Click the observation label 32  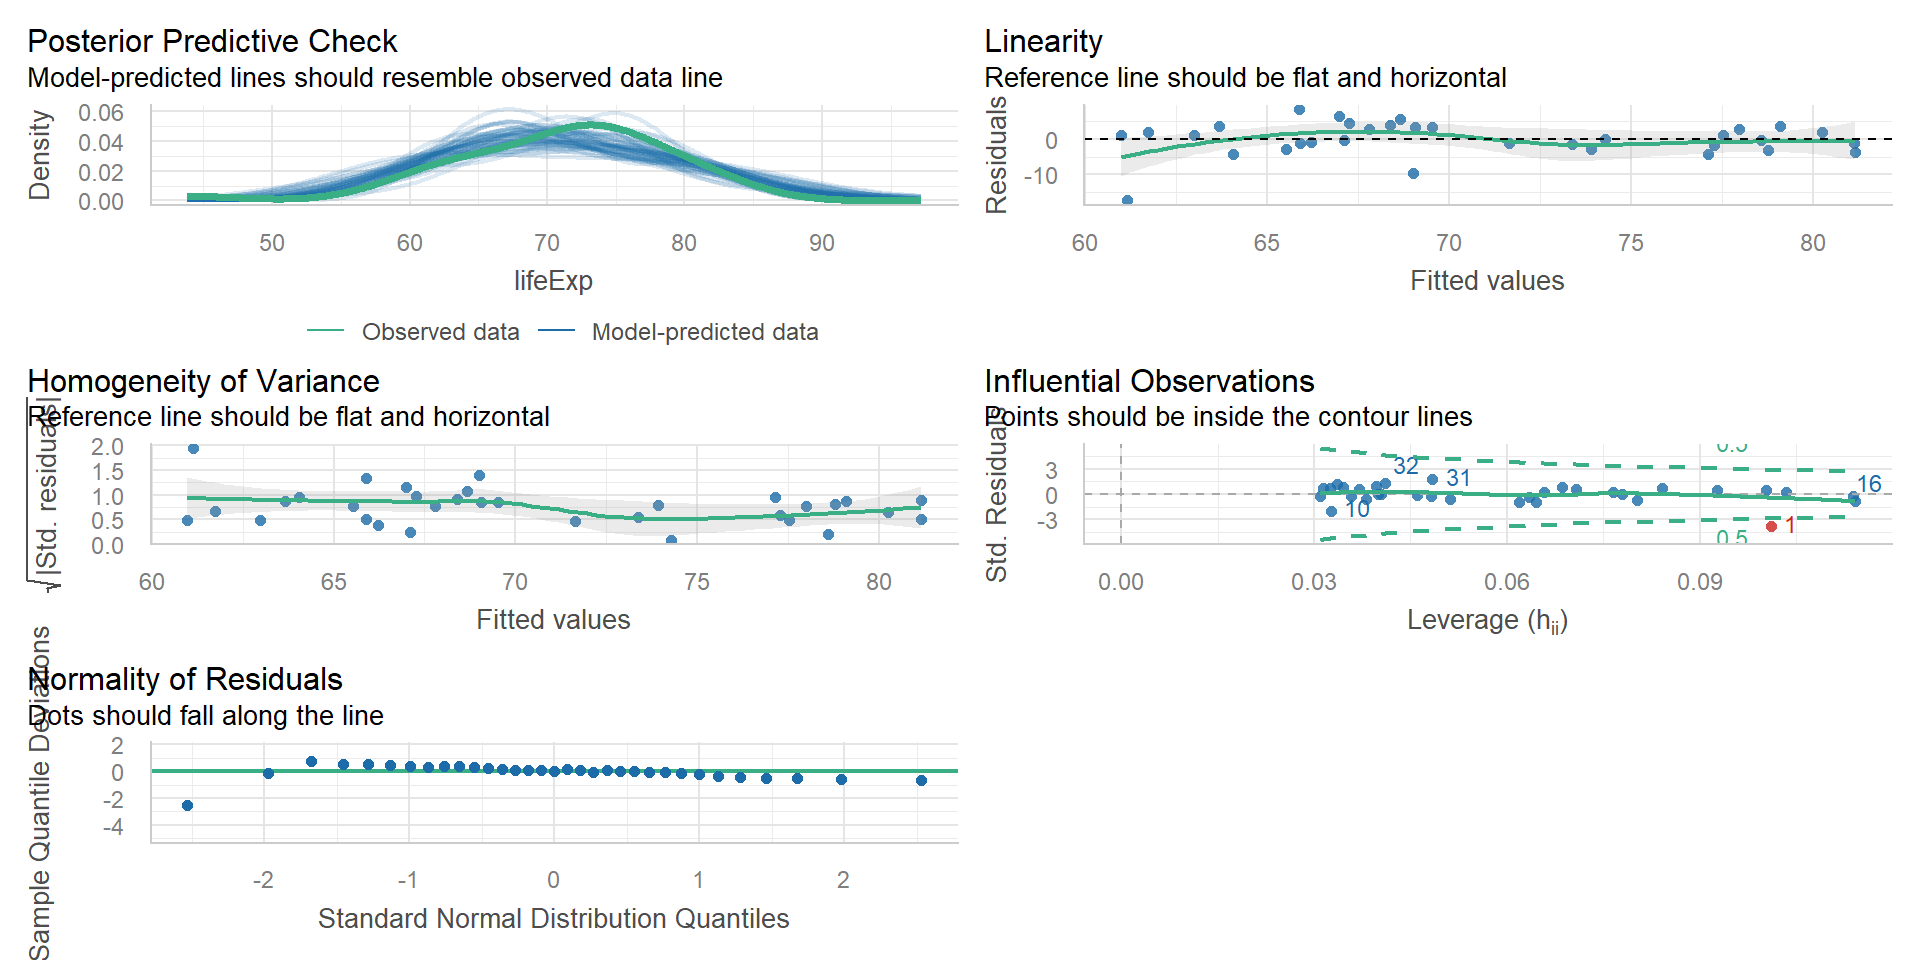1406,466
